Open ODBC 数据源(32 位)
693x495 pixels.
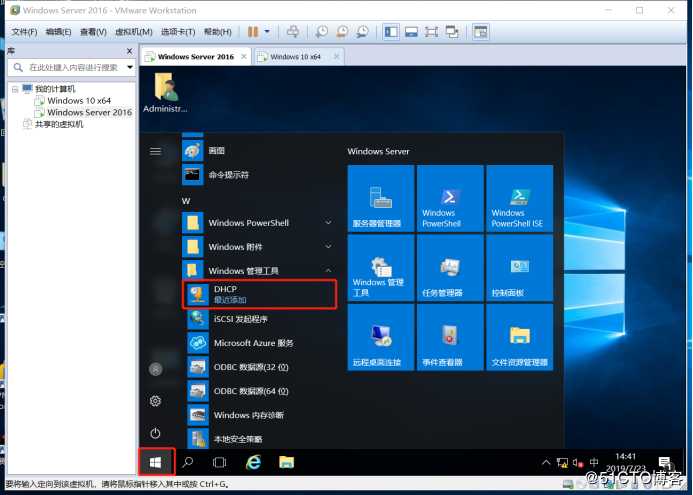point(261,367)
